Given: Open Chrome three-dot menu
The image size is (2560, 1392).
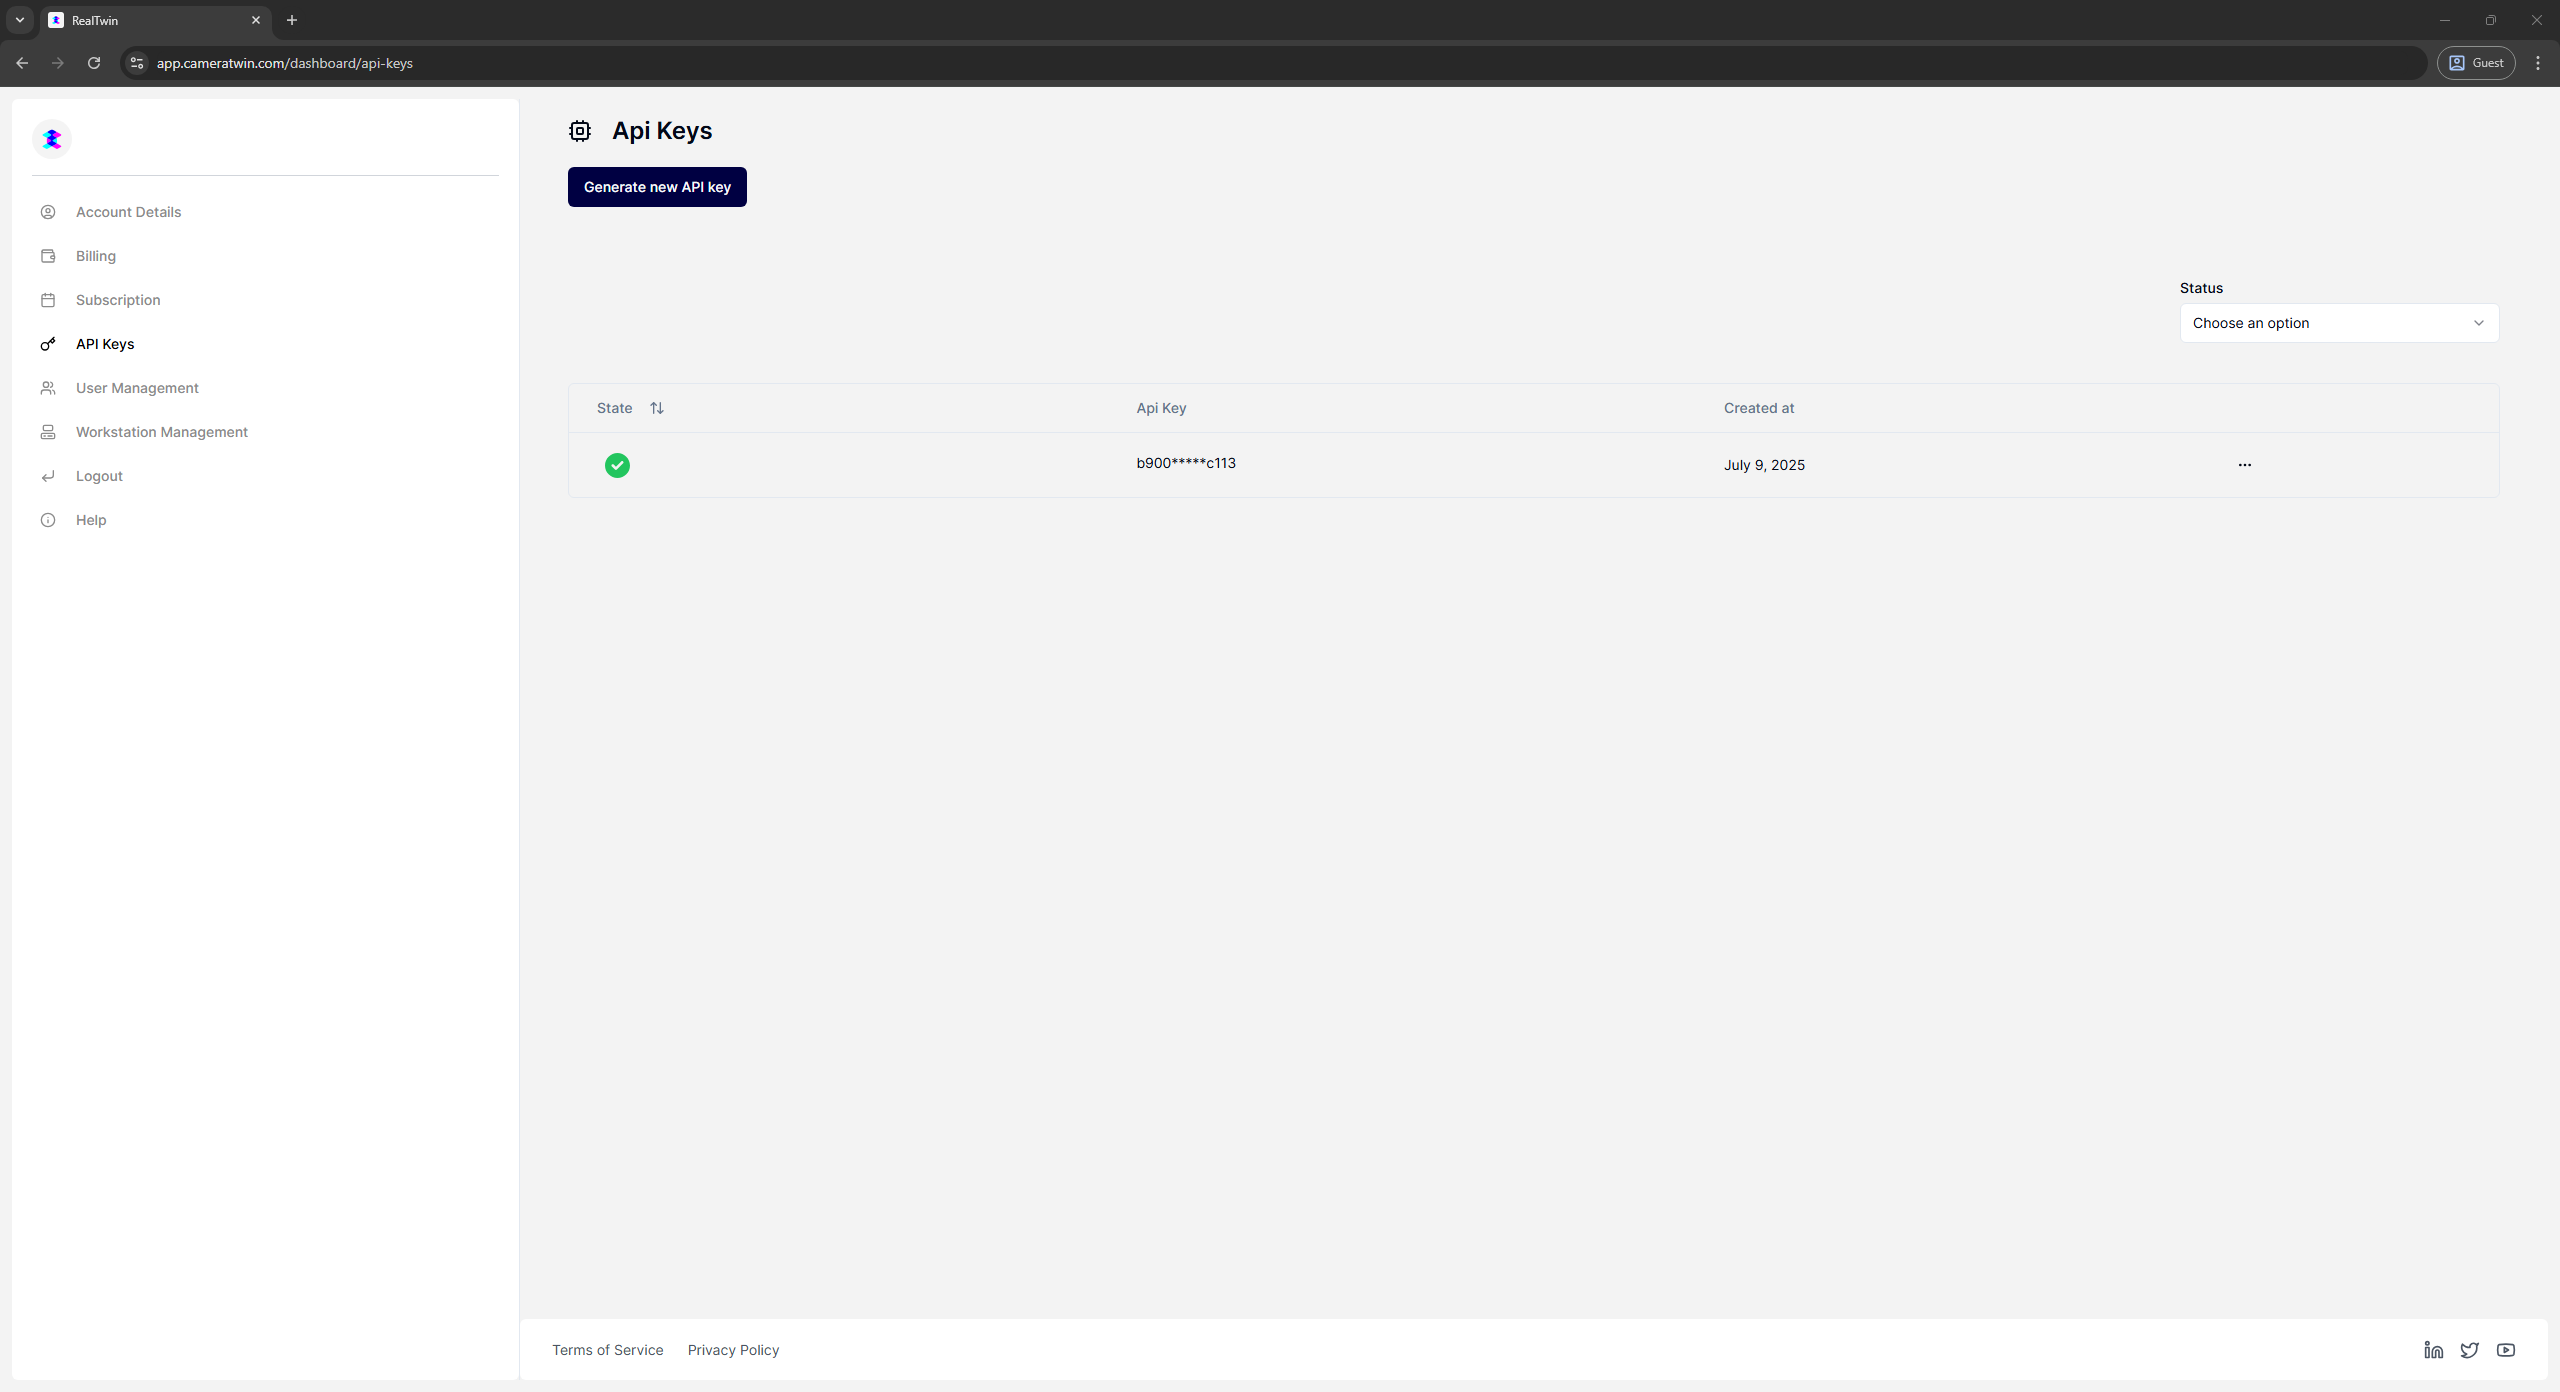Looking at the screenshot, I should [x=2537, y=63].
